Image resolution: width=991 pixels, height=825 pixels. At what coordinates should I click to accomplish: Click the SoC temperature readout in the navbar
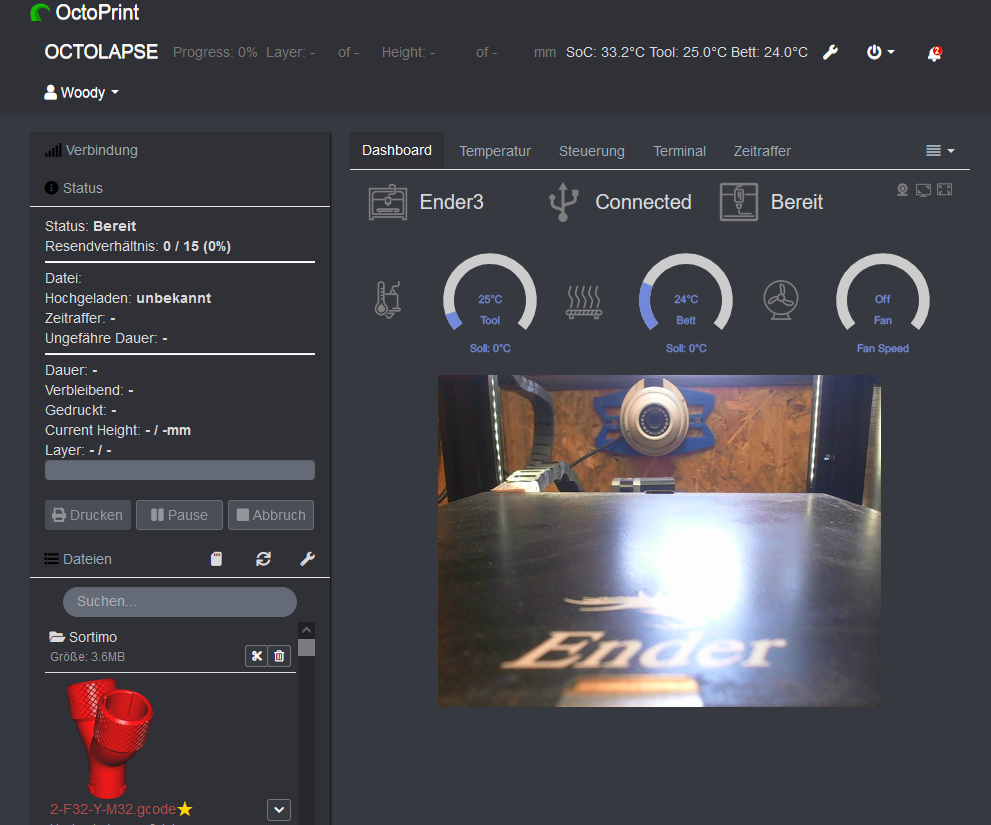pos(605,52)
